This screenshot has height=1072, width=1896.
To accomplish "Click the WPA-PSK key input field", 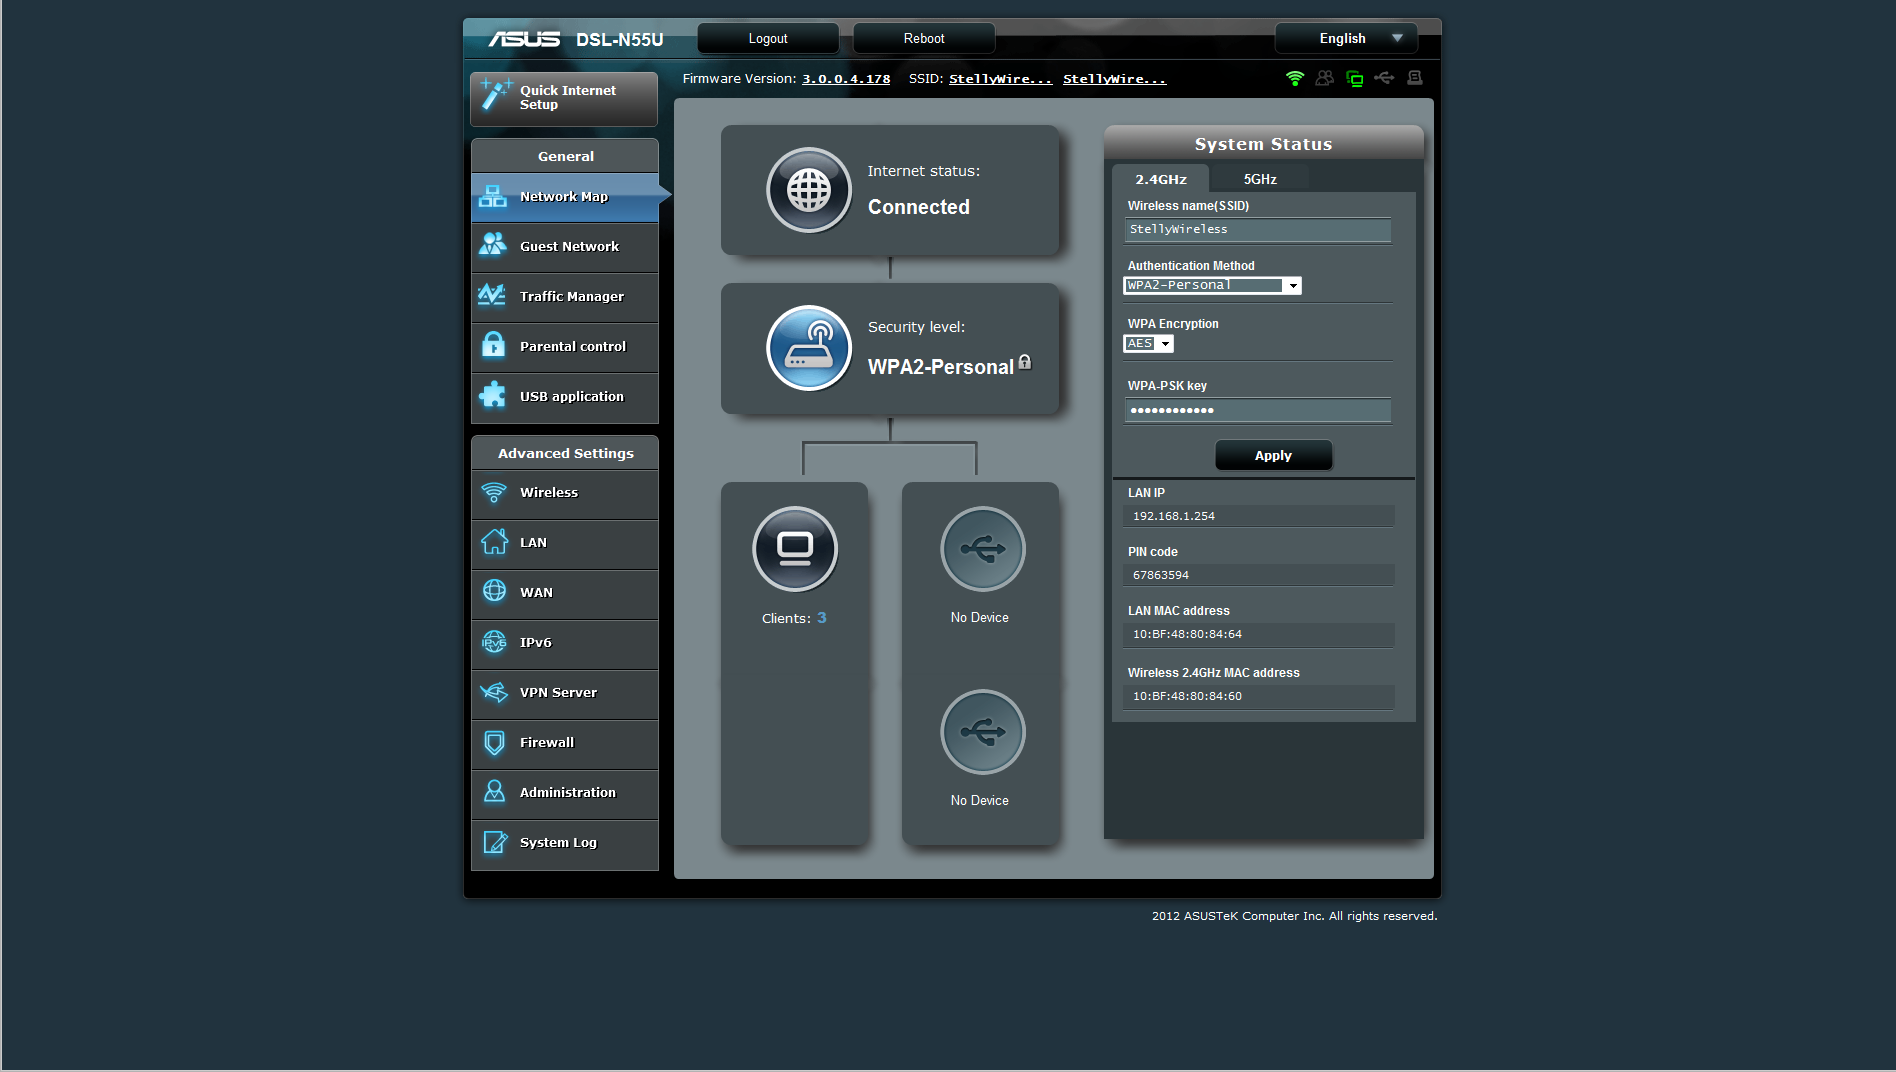I will 1257,411.
